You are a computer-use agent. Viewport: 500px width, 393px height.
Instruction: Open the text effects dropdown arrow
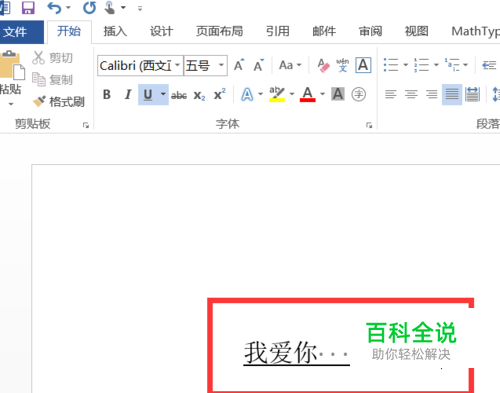point(260,94)
